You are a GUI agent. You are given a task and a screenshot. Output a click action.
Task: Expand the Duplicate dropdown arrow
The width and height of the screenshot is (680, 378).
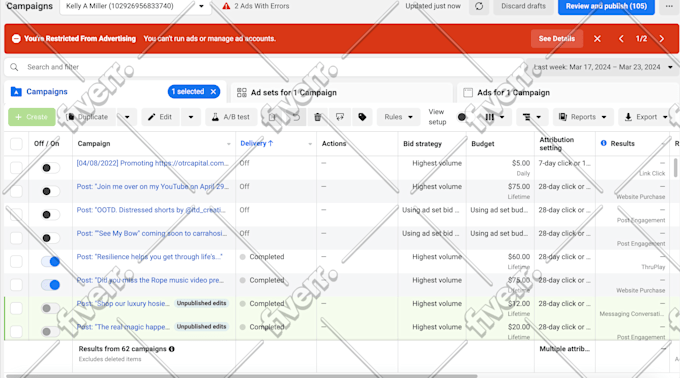[x=127, y=117]
